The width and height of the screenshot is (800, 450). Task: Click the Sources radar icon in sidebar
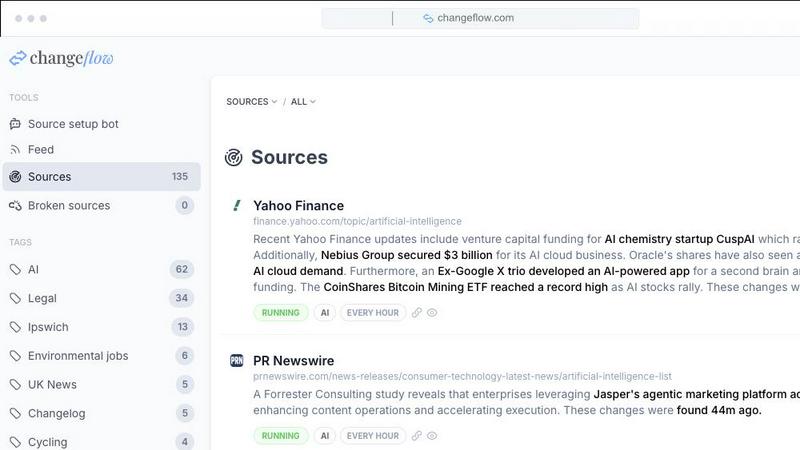[15, 177]
